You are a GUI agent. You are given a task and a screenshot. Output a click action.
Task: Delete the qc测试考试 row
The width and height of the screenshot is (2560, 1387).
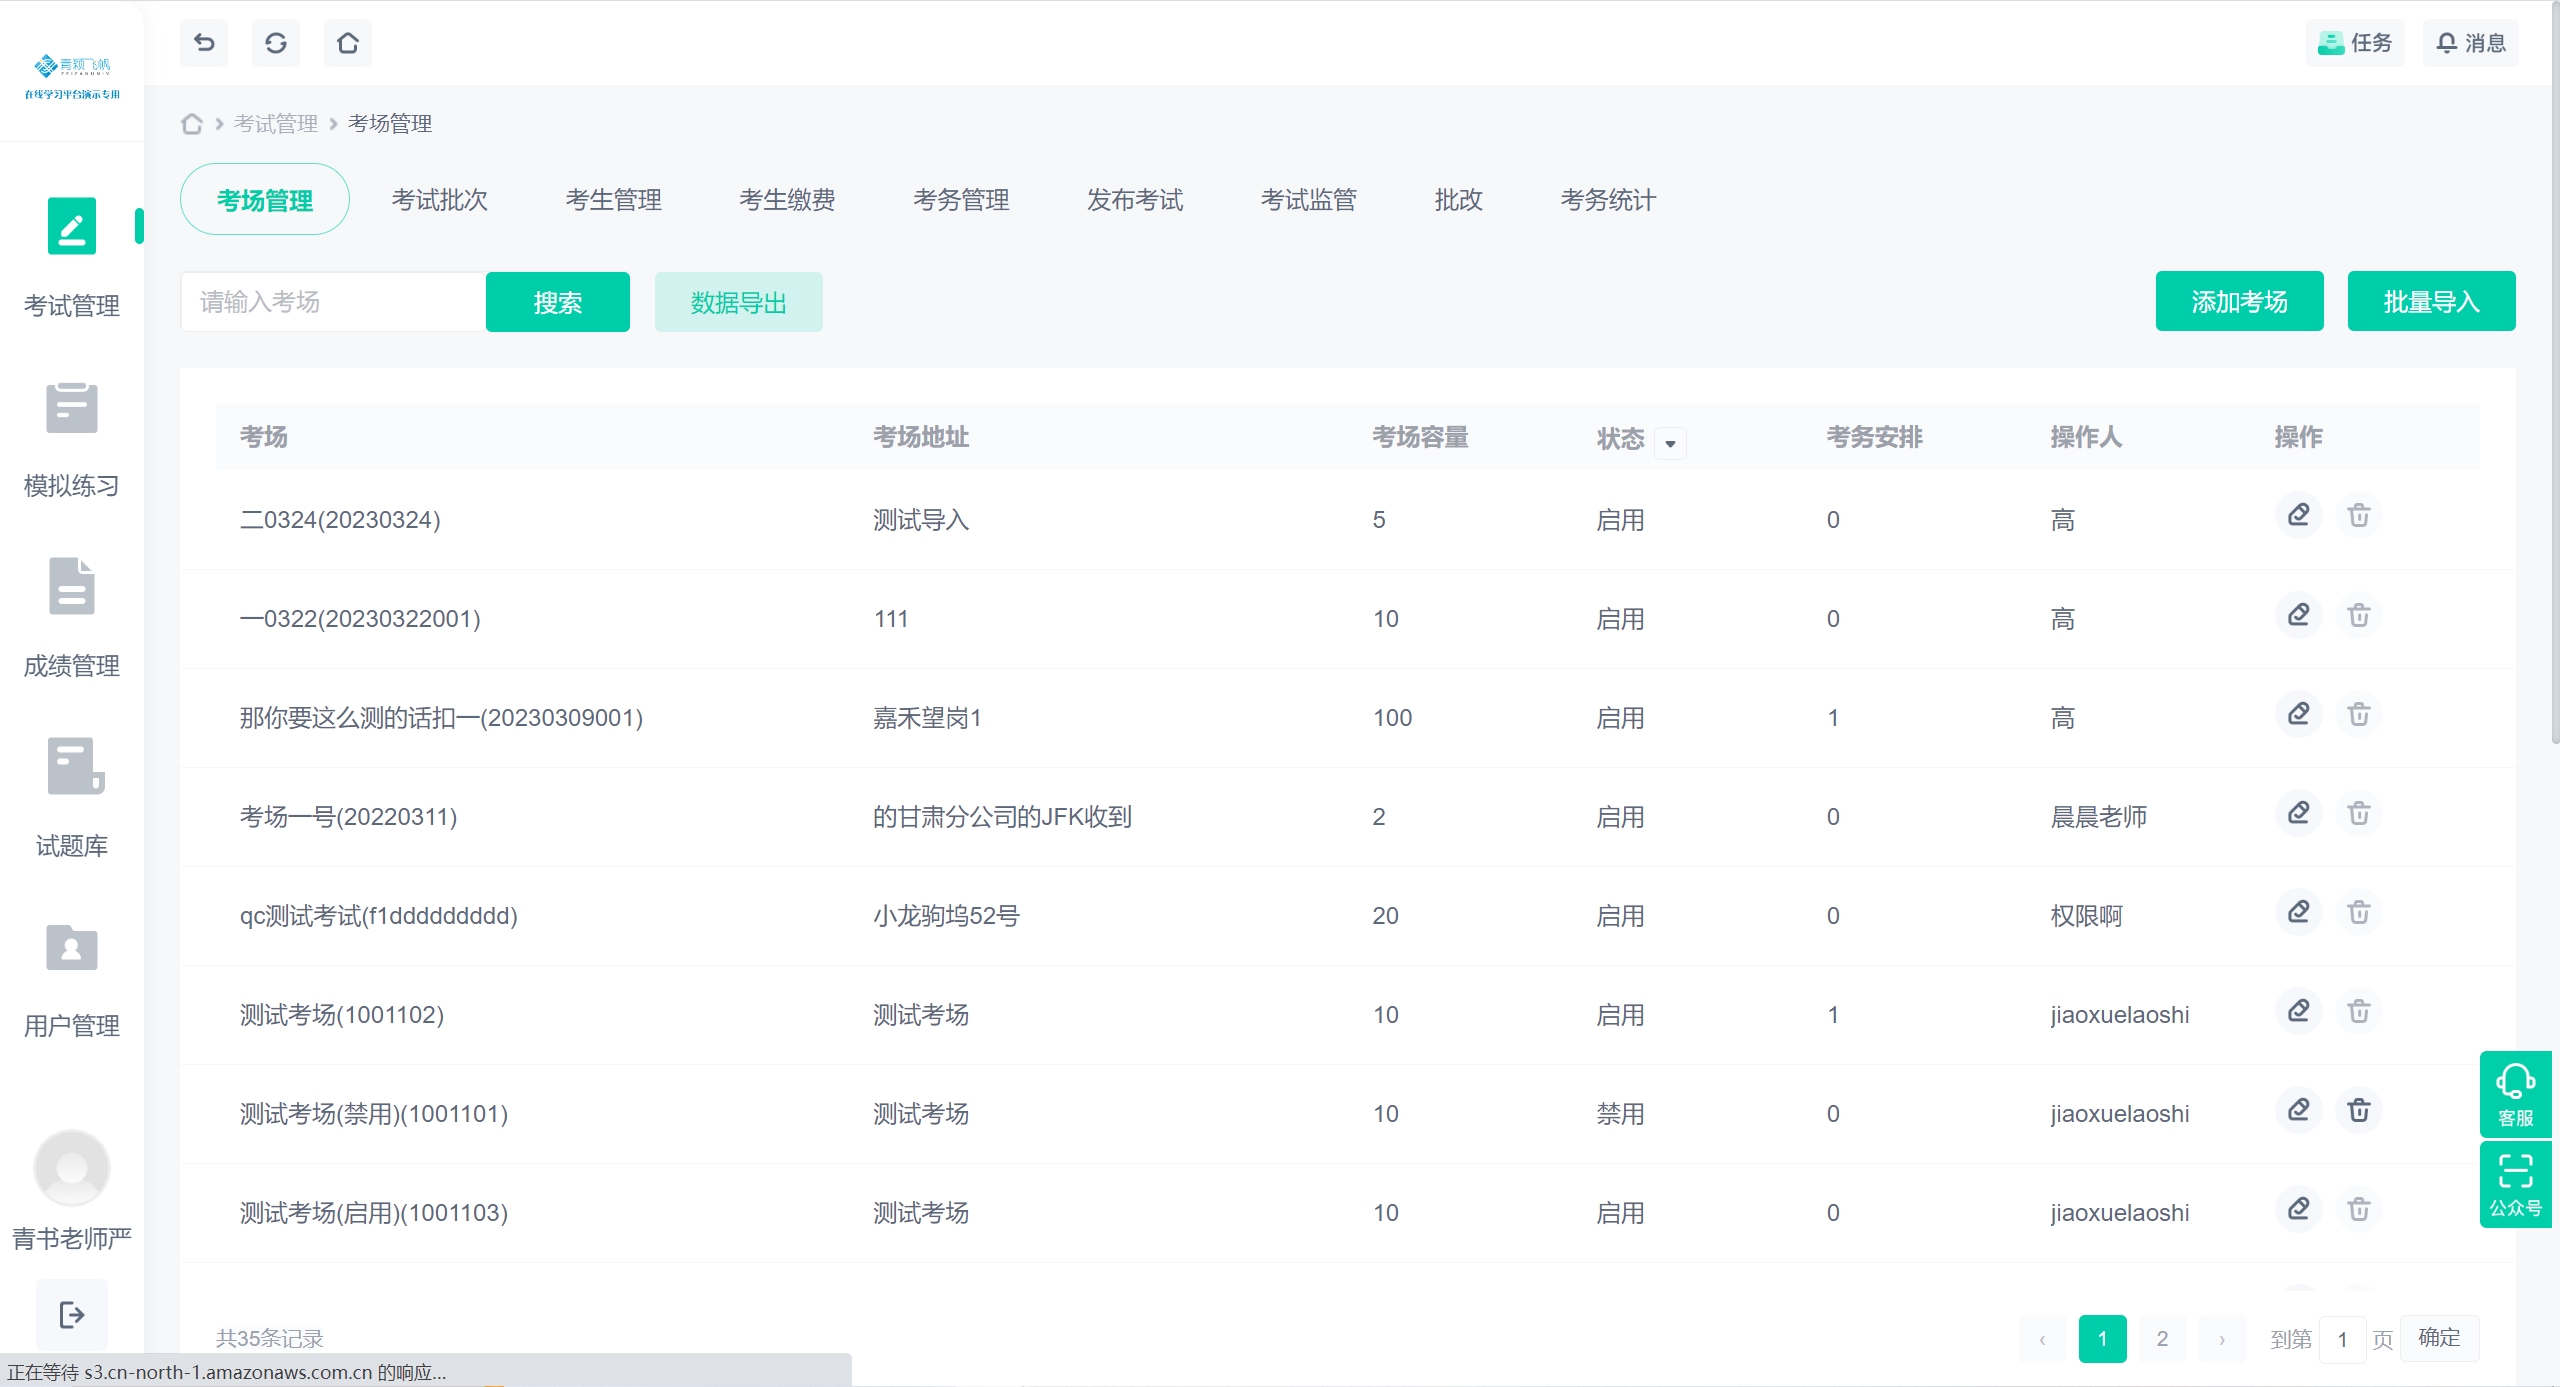coord(2359,912)
